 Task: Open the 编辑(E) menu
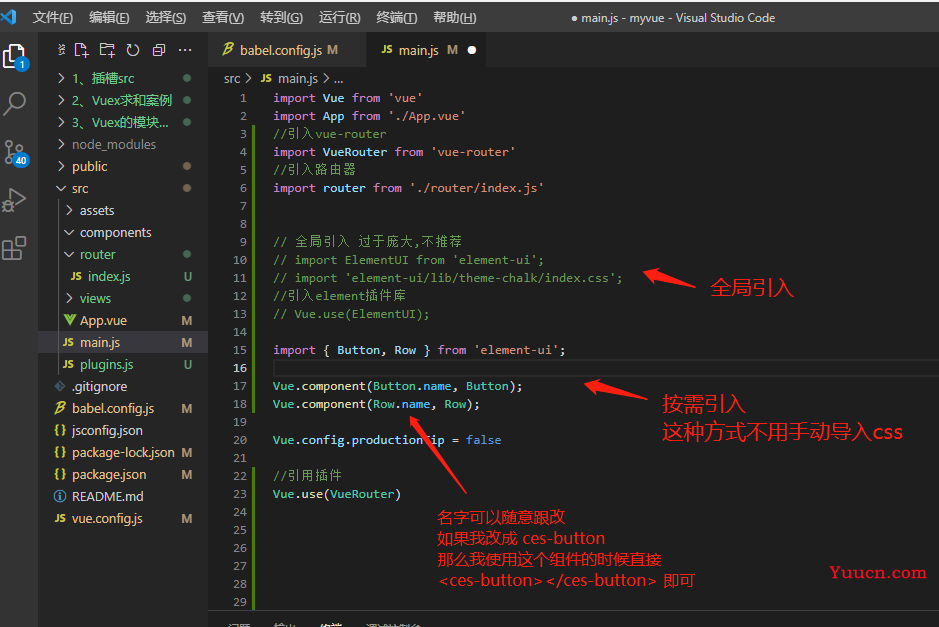(109, 17)
